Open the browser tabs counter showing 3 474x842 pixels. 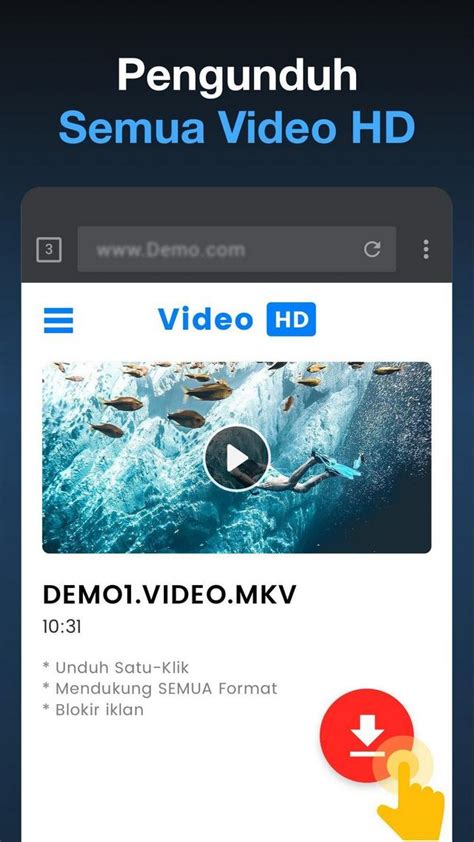(49, 250)
